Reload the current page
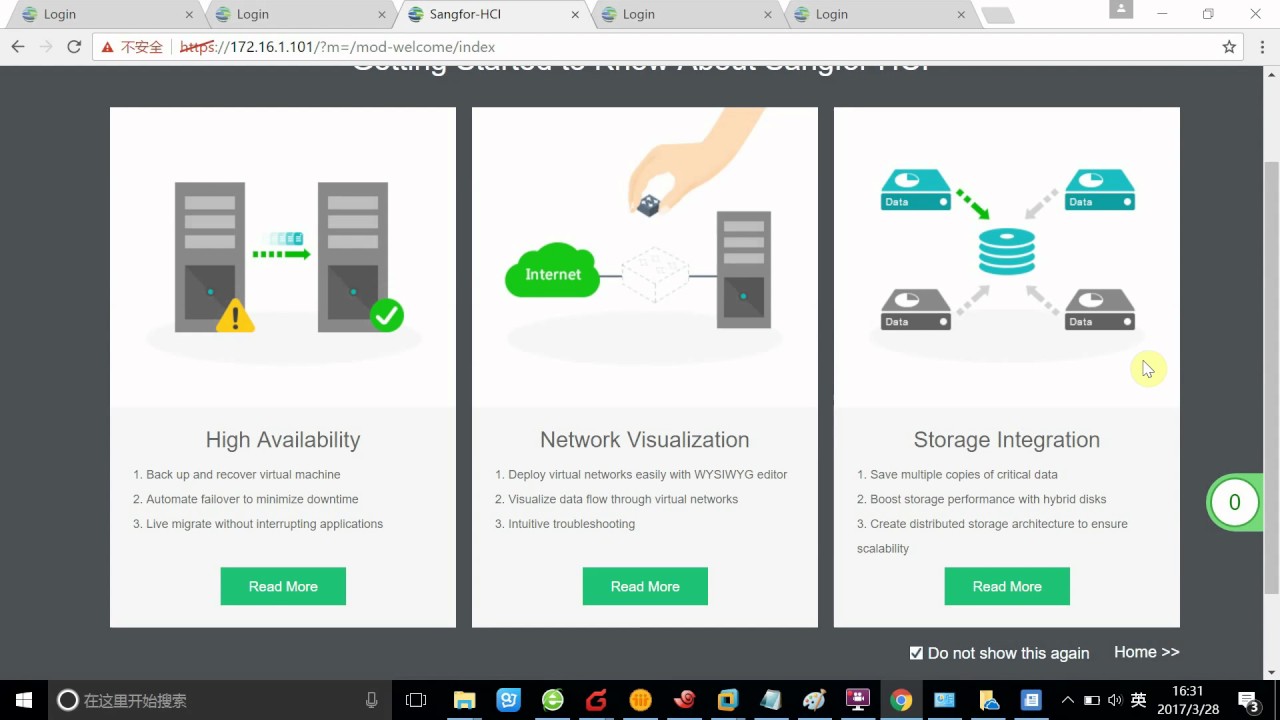Image resolution: width=1280 pixels, height=720 pixels. [74, 47]
